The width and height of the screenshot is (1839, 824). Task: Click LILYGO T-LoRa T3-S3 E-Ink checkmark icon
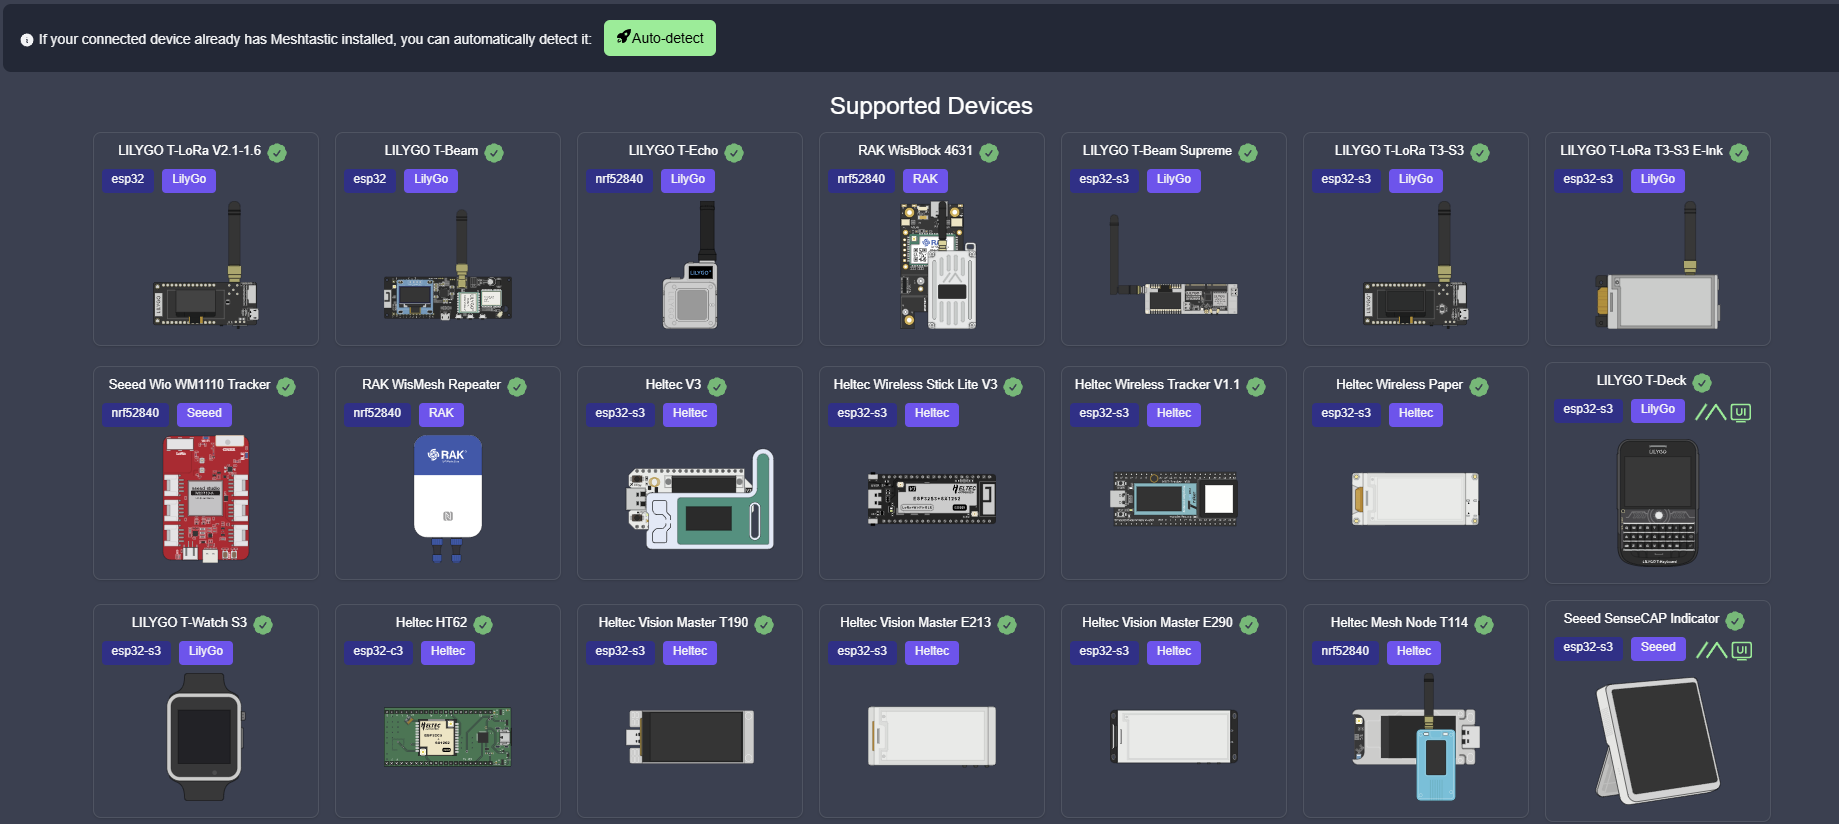click(x=1739, y=153)
